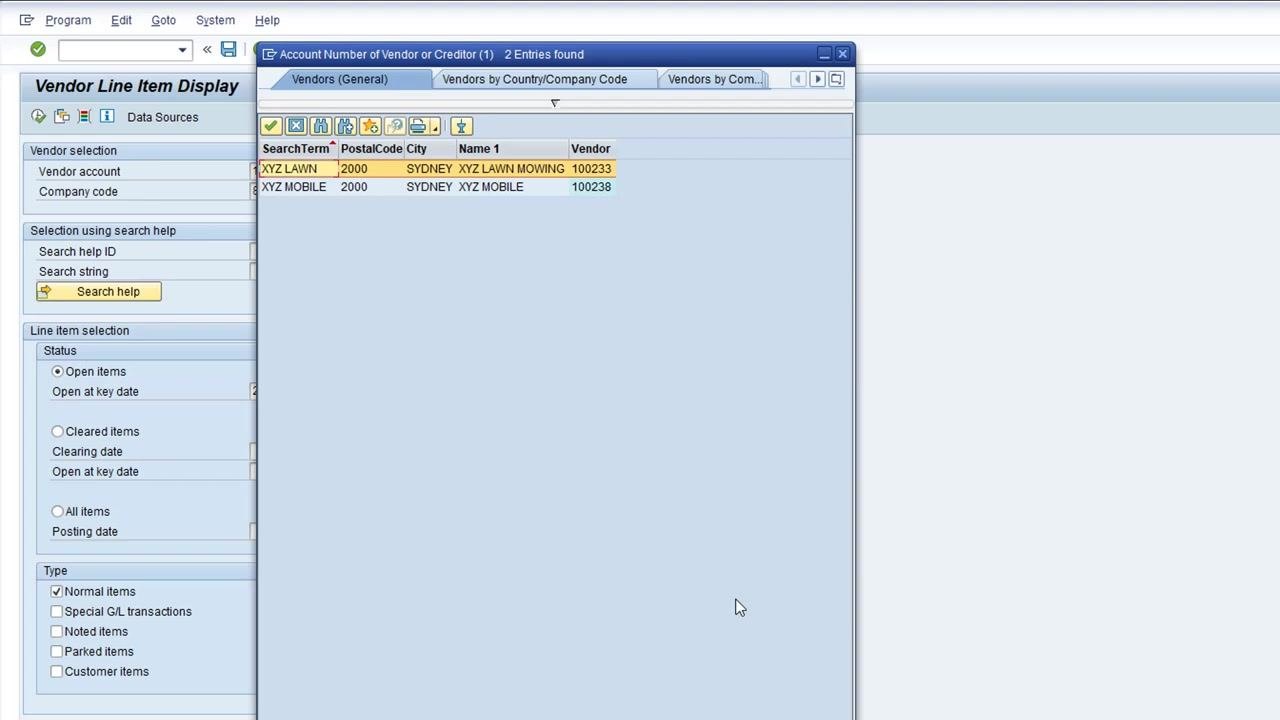1280x720 pixels.
Task: Enable the Special G/L transactions checkbox
Action: [x=57, y=611]
